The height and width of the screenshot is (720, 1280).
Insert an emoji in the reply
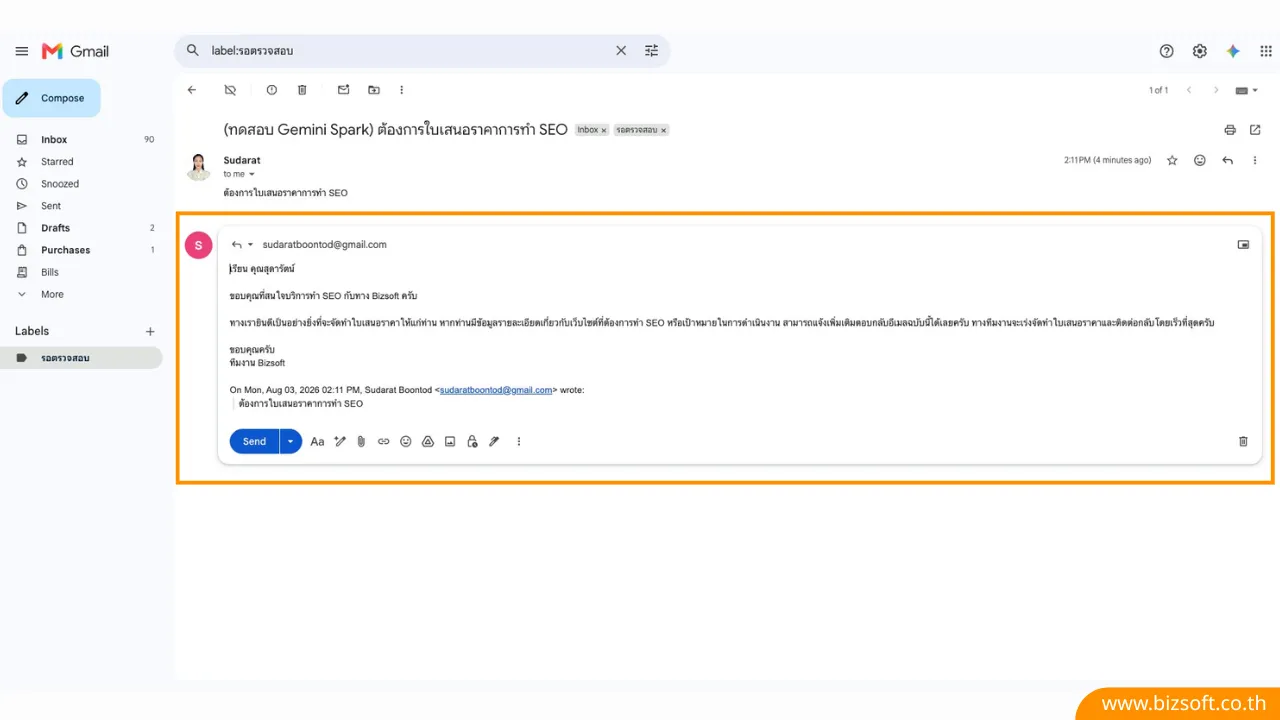coord(405,441)
